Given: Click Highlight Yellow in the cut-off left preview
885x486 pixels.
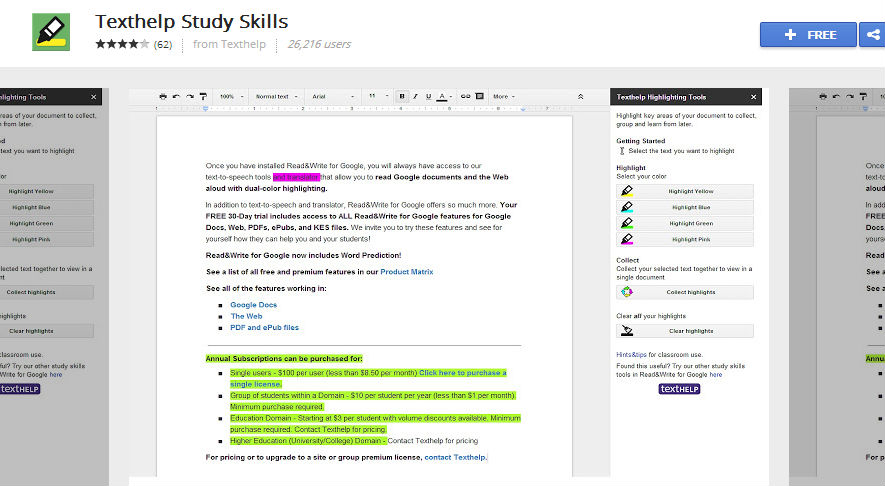Looking at the screenshot, I should (x=46, y=191).
